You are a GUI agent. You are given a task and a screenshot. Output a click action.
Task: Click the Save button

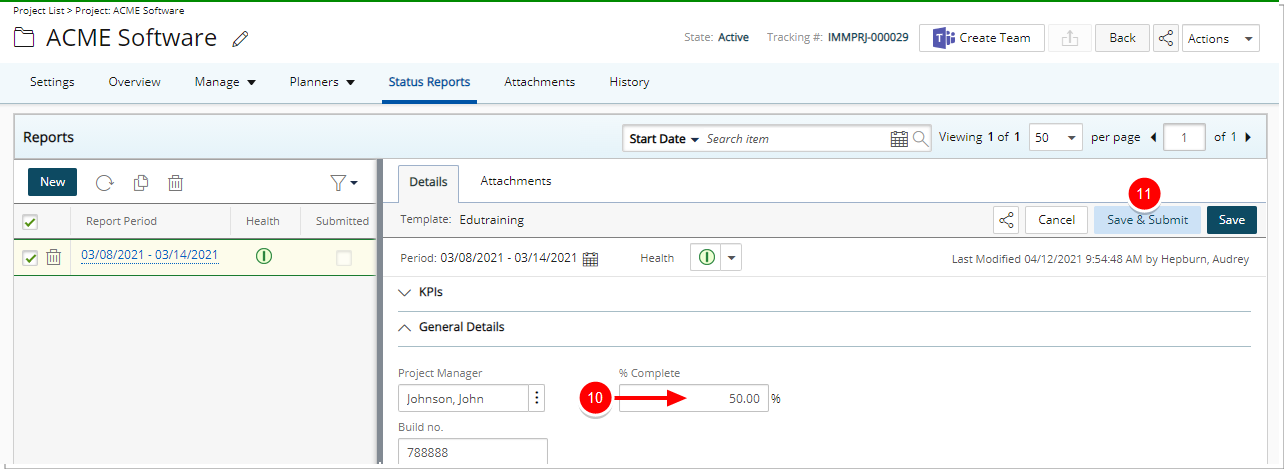1231,220
